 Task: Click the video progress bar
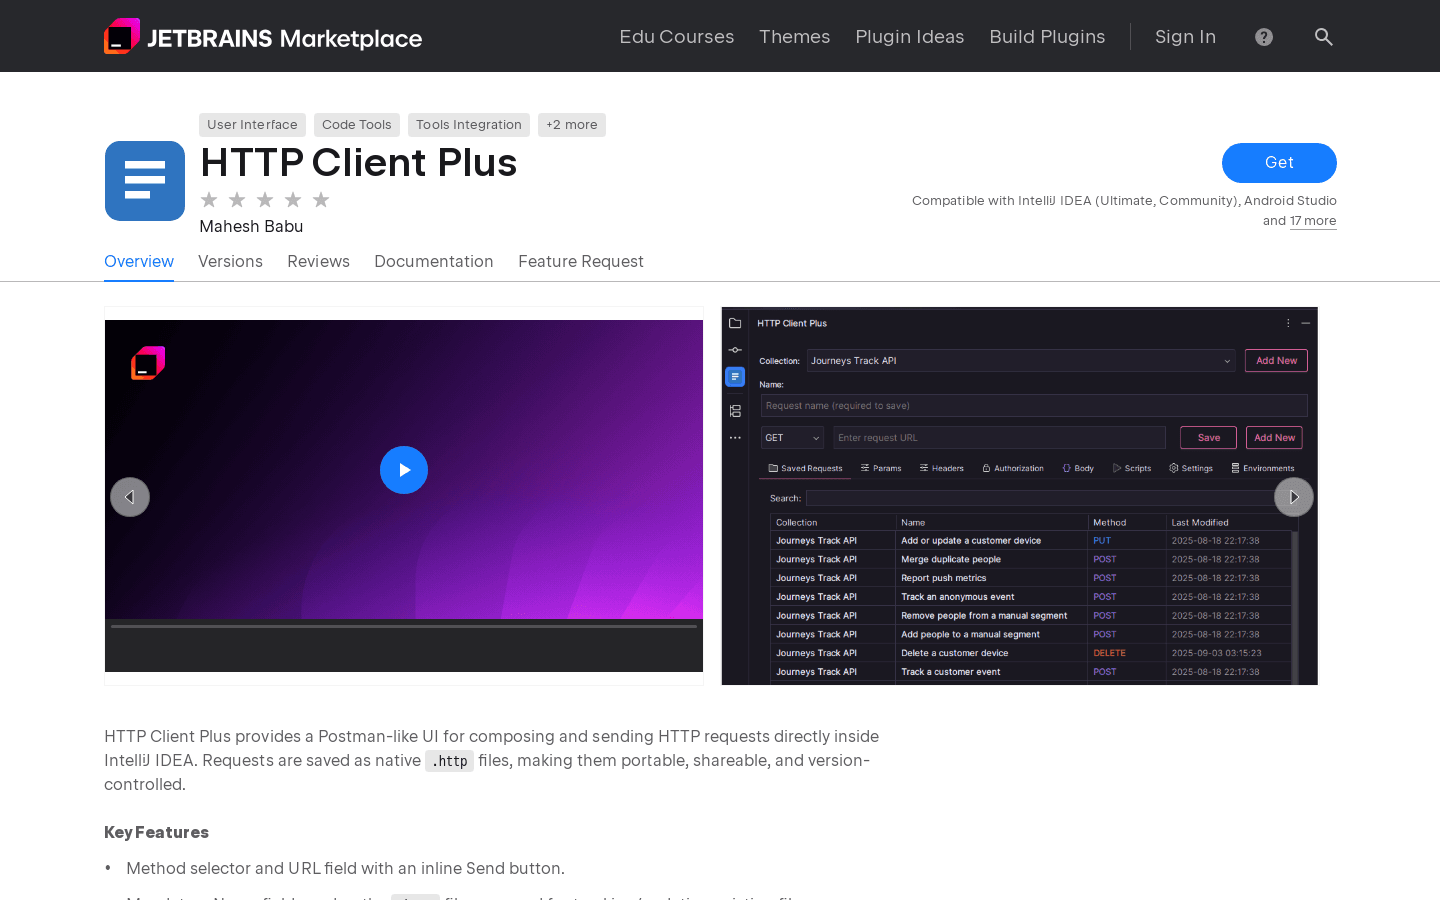[x=404, y=625]
